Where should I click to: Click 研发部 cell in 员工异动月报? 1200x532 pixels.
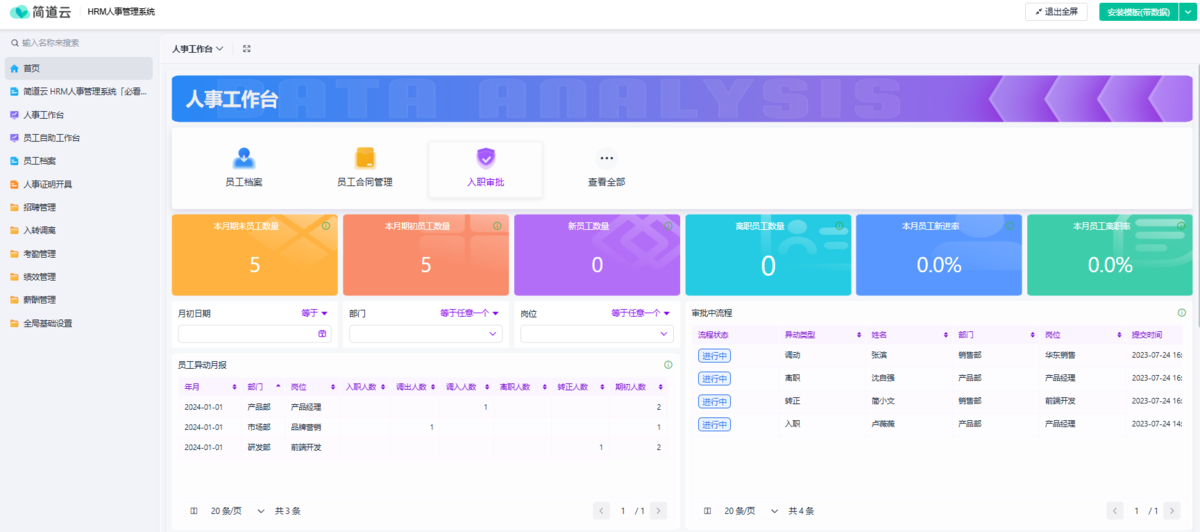tap(259, 447)
